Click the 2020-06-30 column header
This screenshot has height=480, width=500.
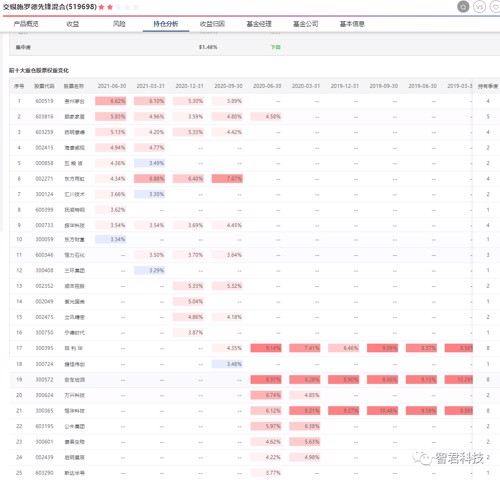pos(267,86)
